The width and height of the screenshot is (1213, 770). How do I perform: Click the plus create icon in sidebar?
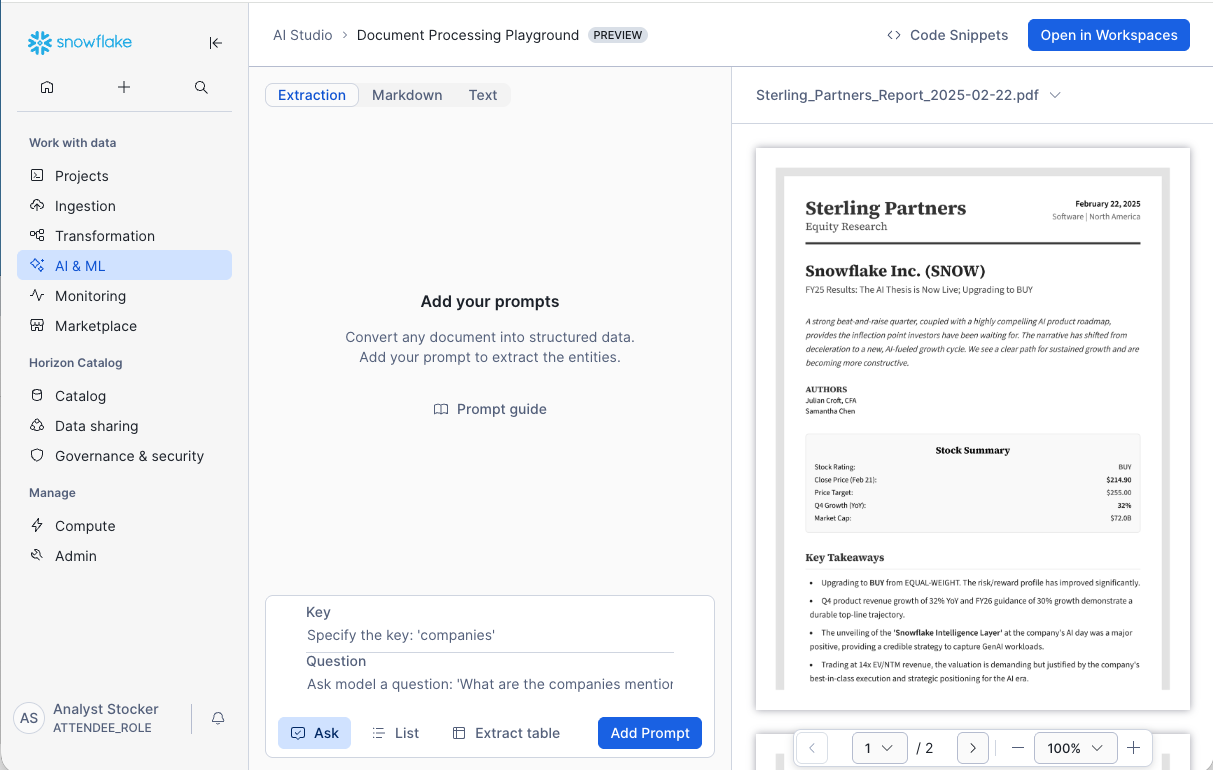(124, 88)
